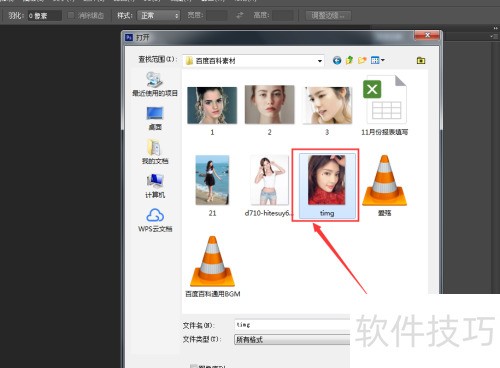This screenshot has width=500, height=368.
Task: Open the style dropdown in options bar
Action: coord(159,15)
